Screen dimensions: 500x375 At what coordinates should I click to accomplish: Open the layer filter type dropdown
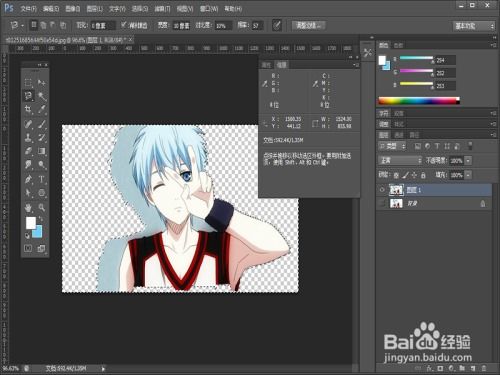pyautogui.click(x=392, y=146)
